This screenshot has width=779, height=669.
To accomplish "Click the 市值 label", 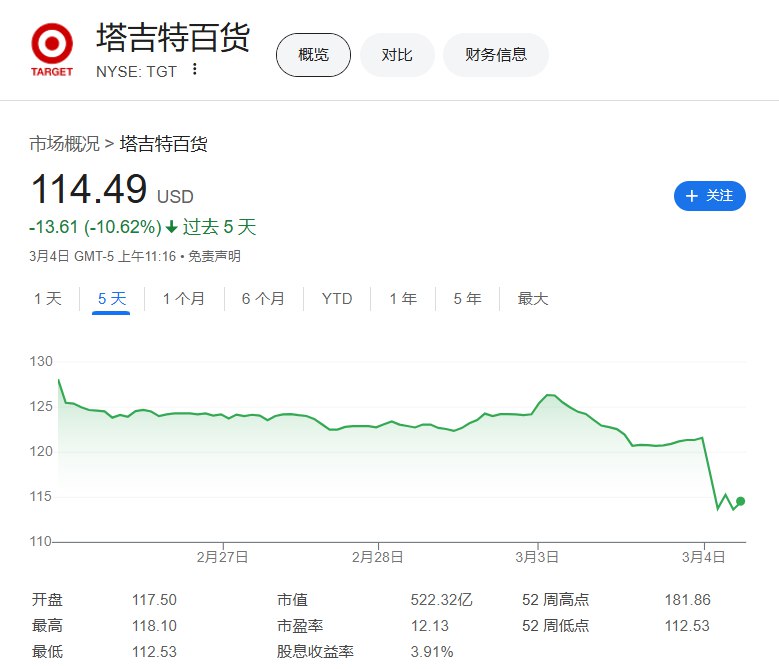I will pyautogui.click(x=293, y=599).
